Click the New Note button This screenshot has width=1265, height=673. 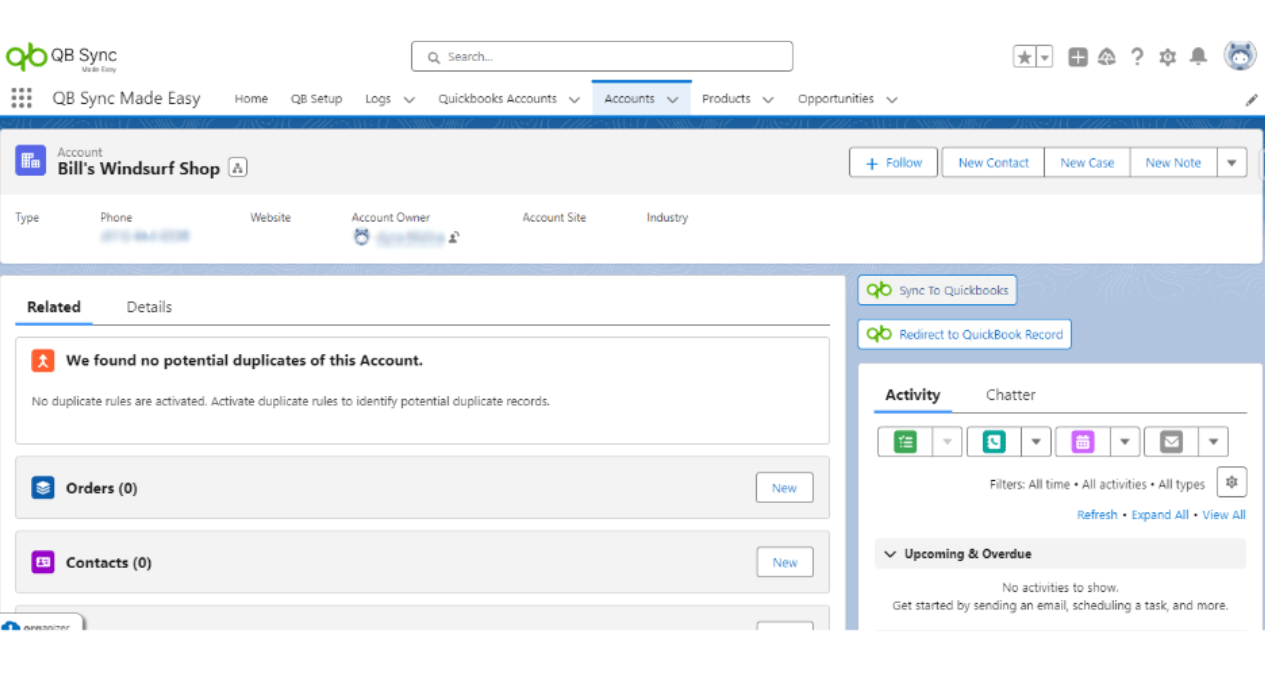(1173, 163)
